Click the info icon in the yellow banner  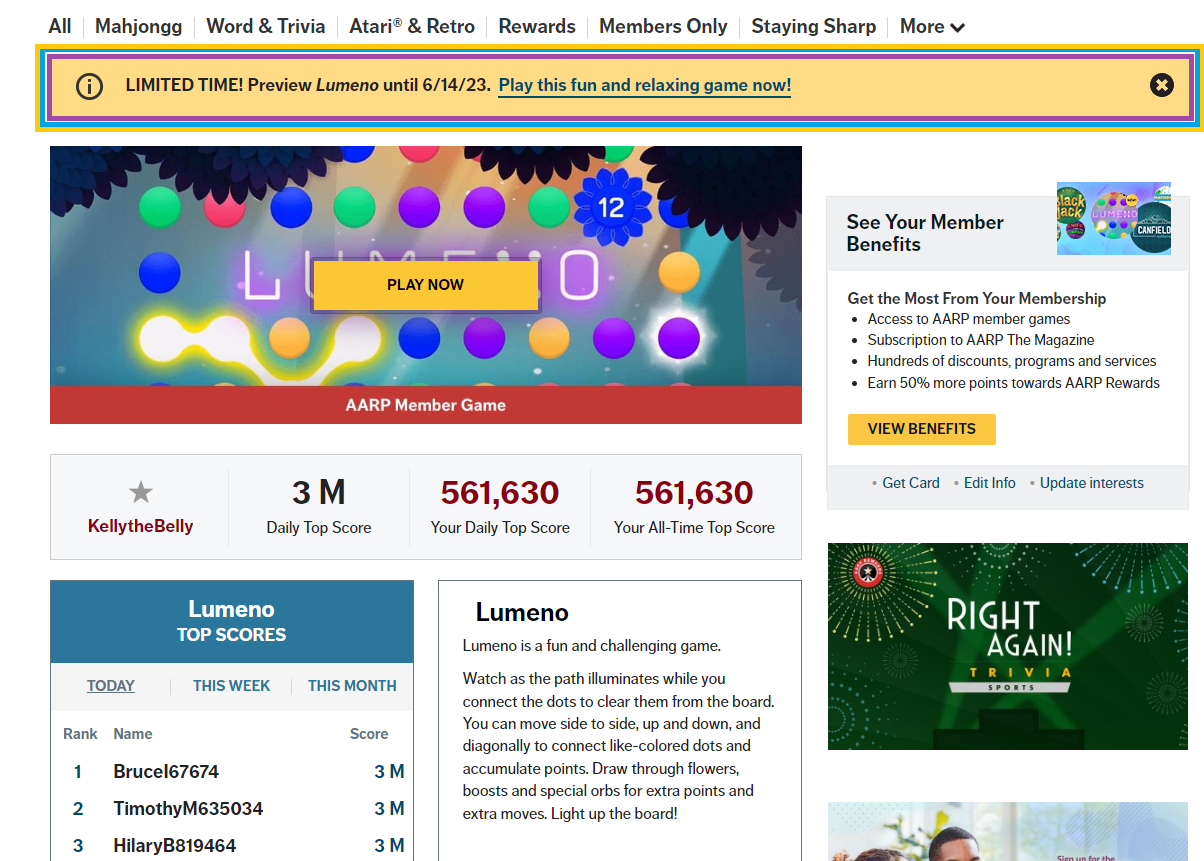click(x=89, y=86)
